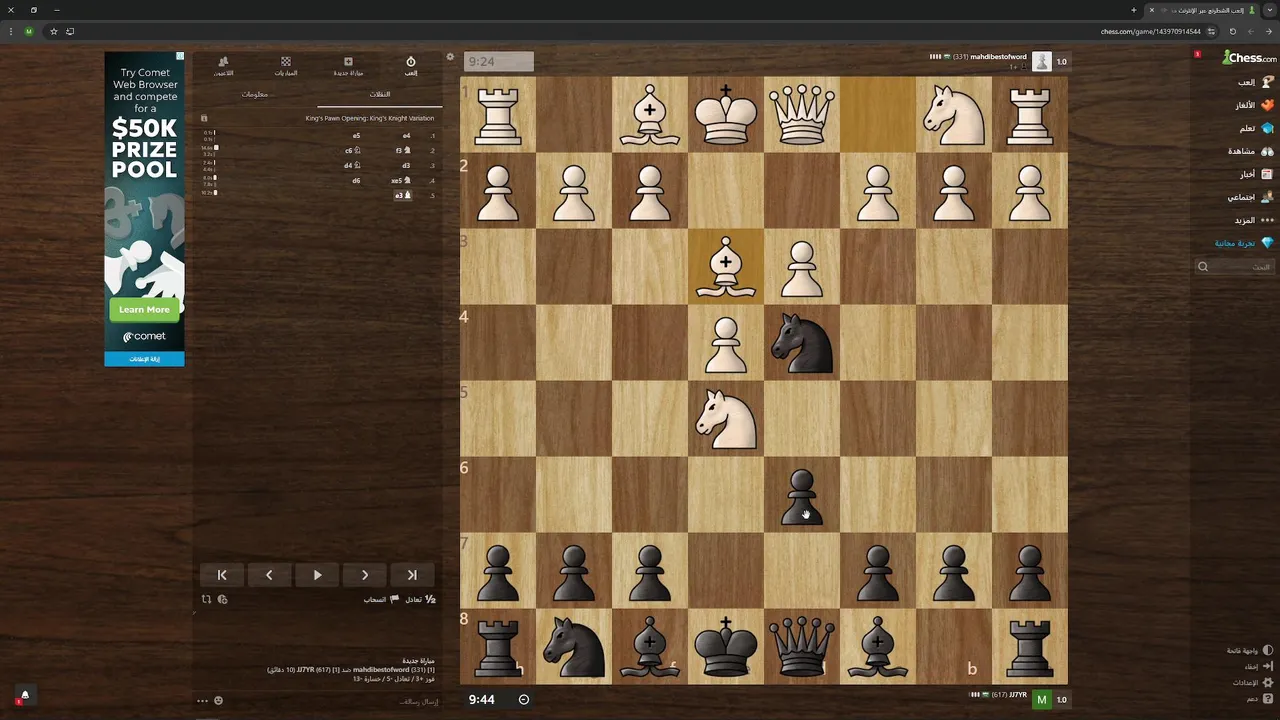Screen dimensions: 1280x720
Task: Click the sidebar search field (البحث)
Action: point(1234,267)
